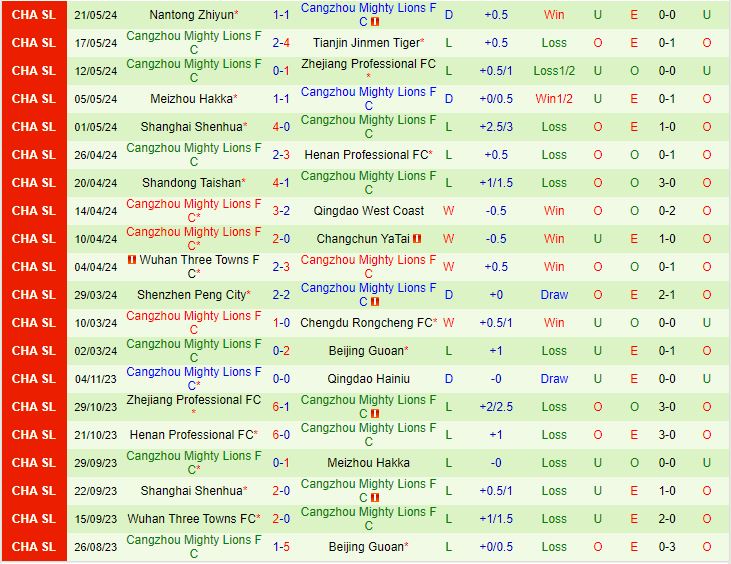Open Qingdao West Coast team link
The height and width of the screenshot is (564, 731).
click(x=369, y=211)
